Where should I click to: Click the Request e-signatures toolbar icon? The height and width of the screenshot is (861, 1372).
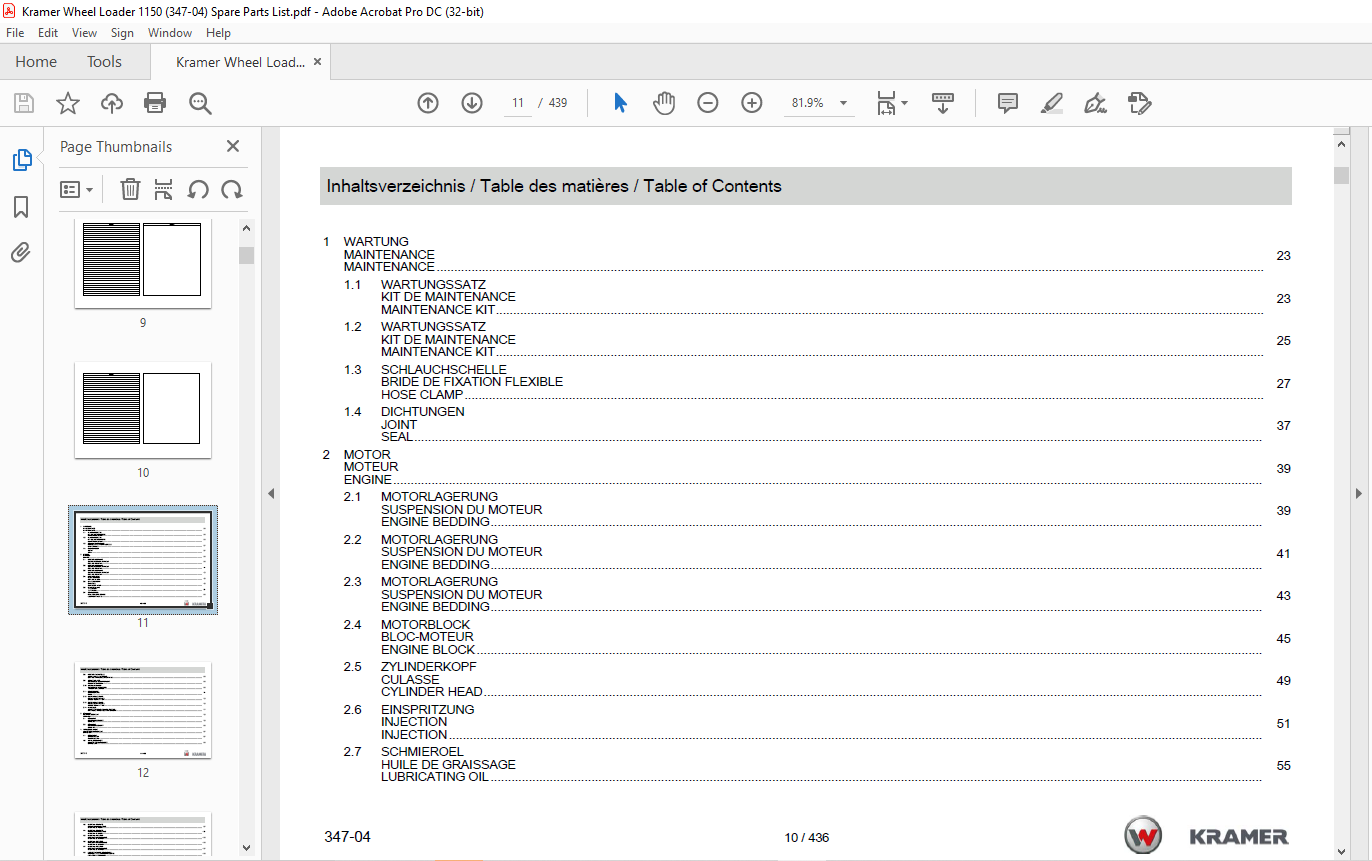click(1140, 103)
